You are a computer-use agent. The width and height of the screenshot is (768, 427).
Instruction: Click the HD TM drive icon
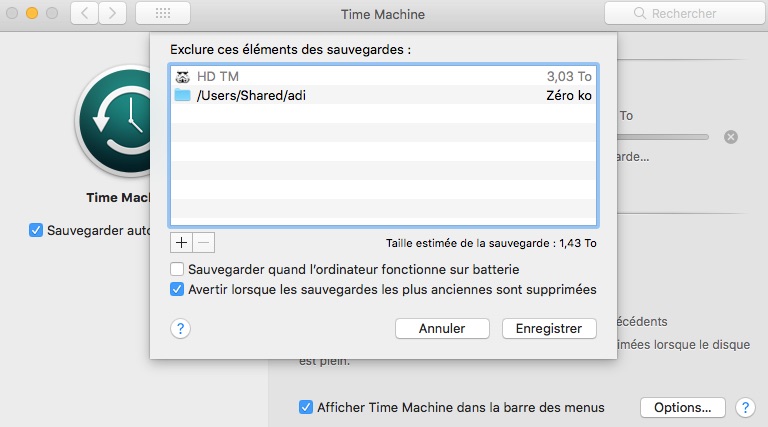tap(182, 76)
